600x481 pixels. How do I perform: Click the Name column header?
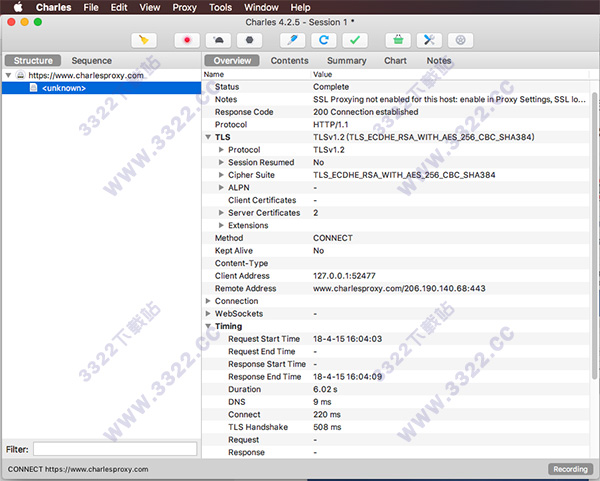[214, 74]
